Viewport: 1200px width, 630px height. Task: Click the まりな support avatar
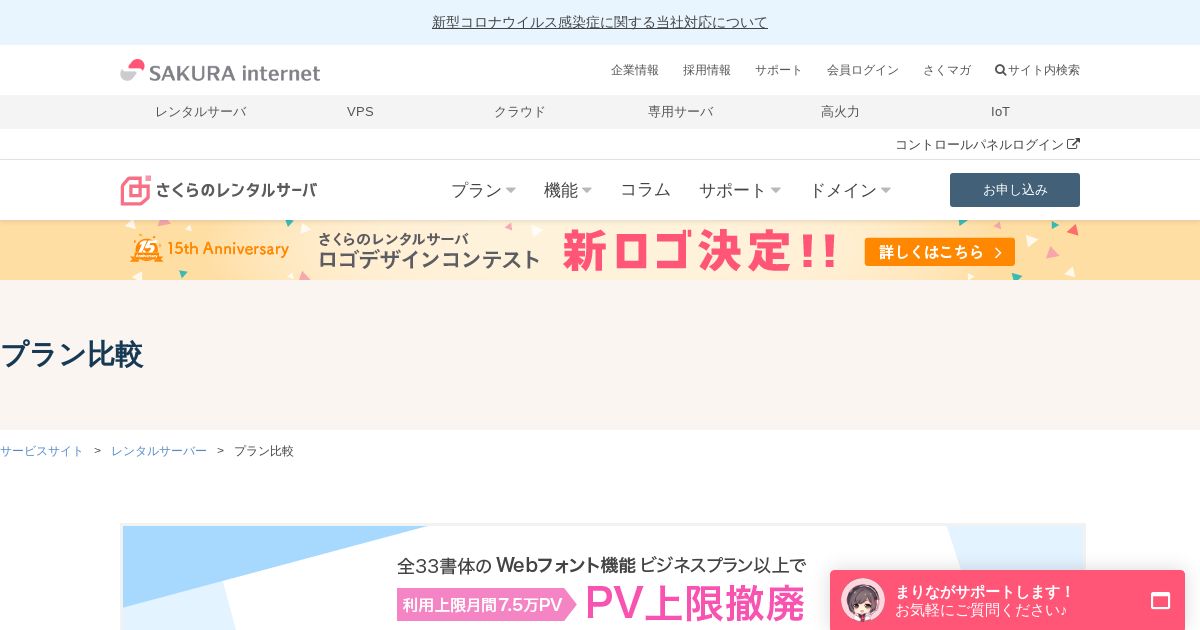[x=863, y=600]
